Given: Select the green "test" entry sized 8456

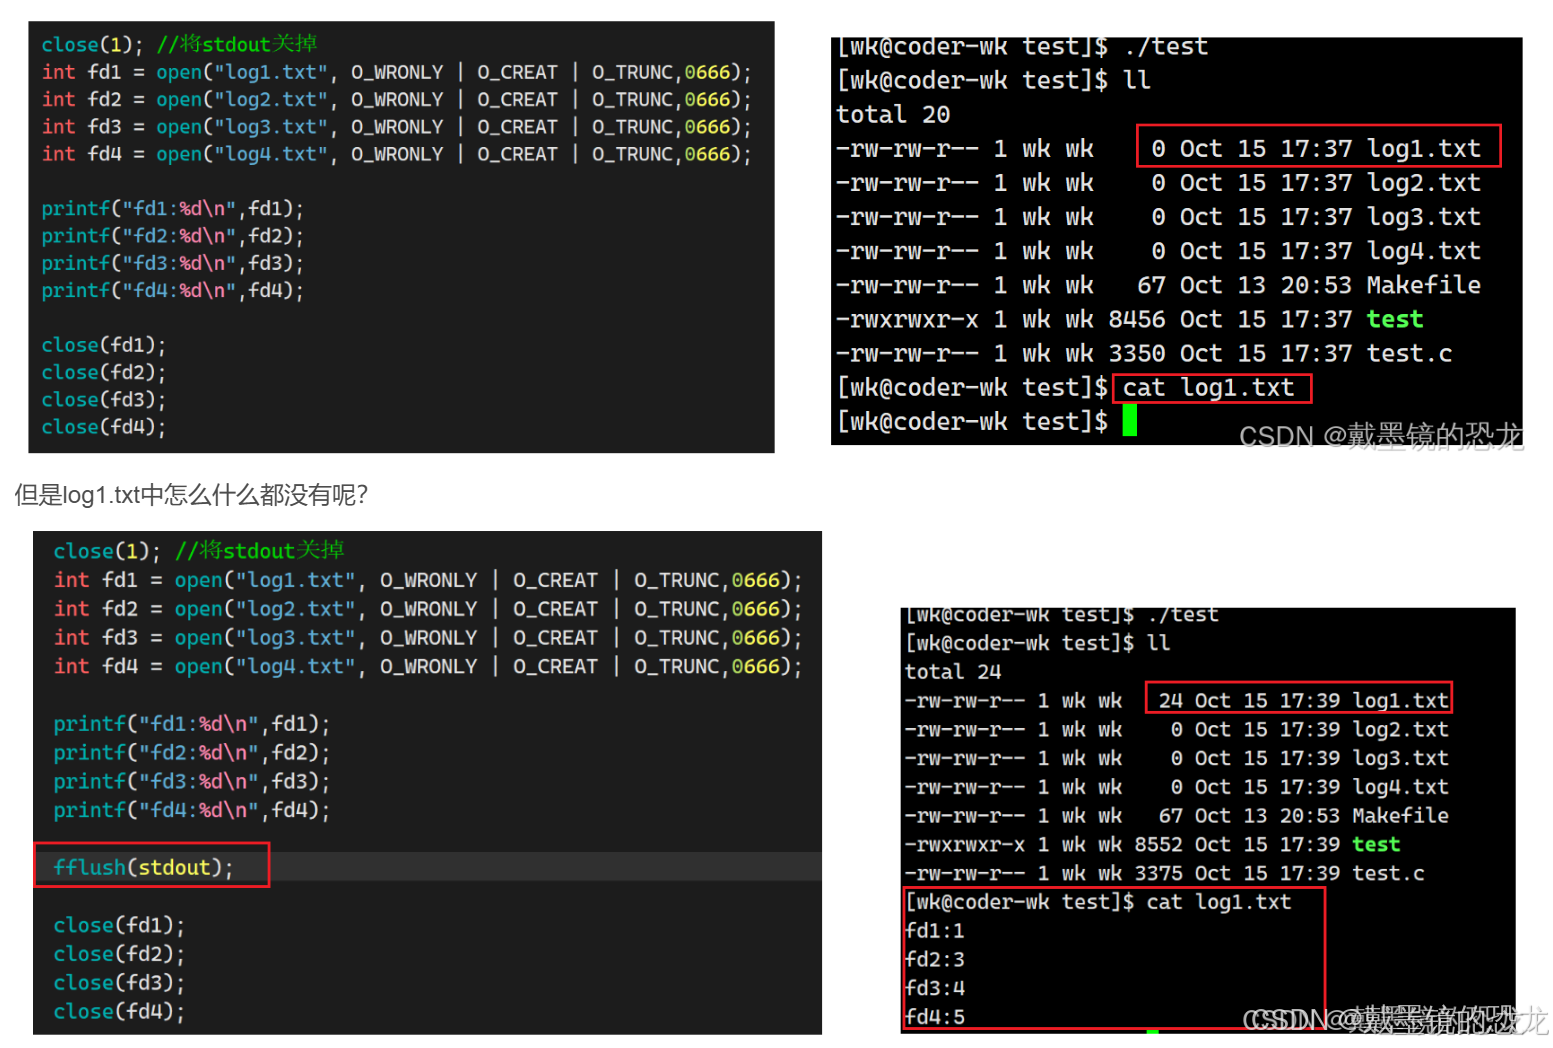Looking at the screenshot, I should coord(1394,319).
